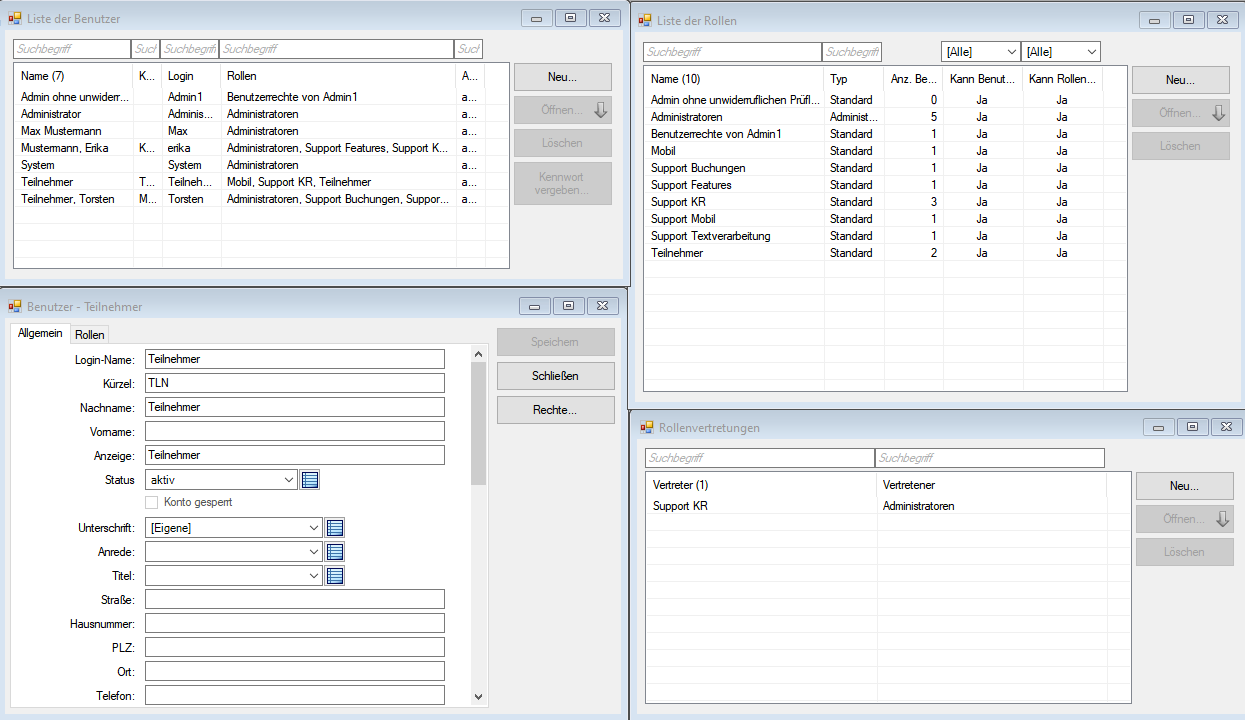This screenshot has height=720, width=1245.
Task: Click the Benutzer - Teilnehmer window icon
Action: coord(15,307)
